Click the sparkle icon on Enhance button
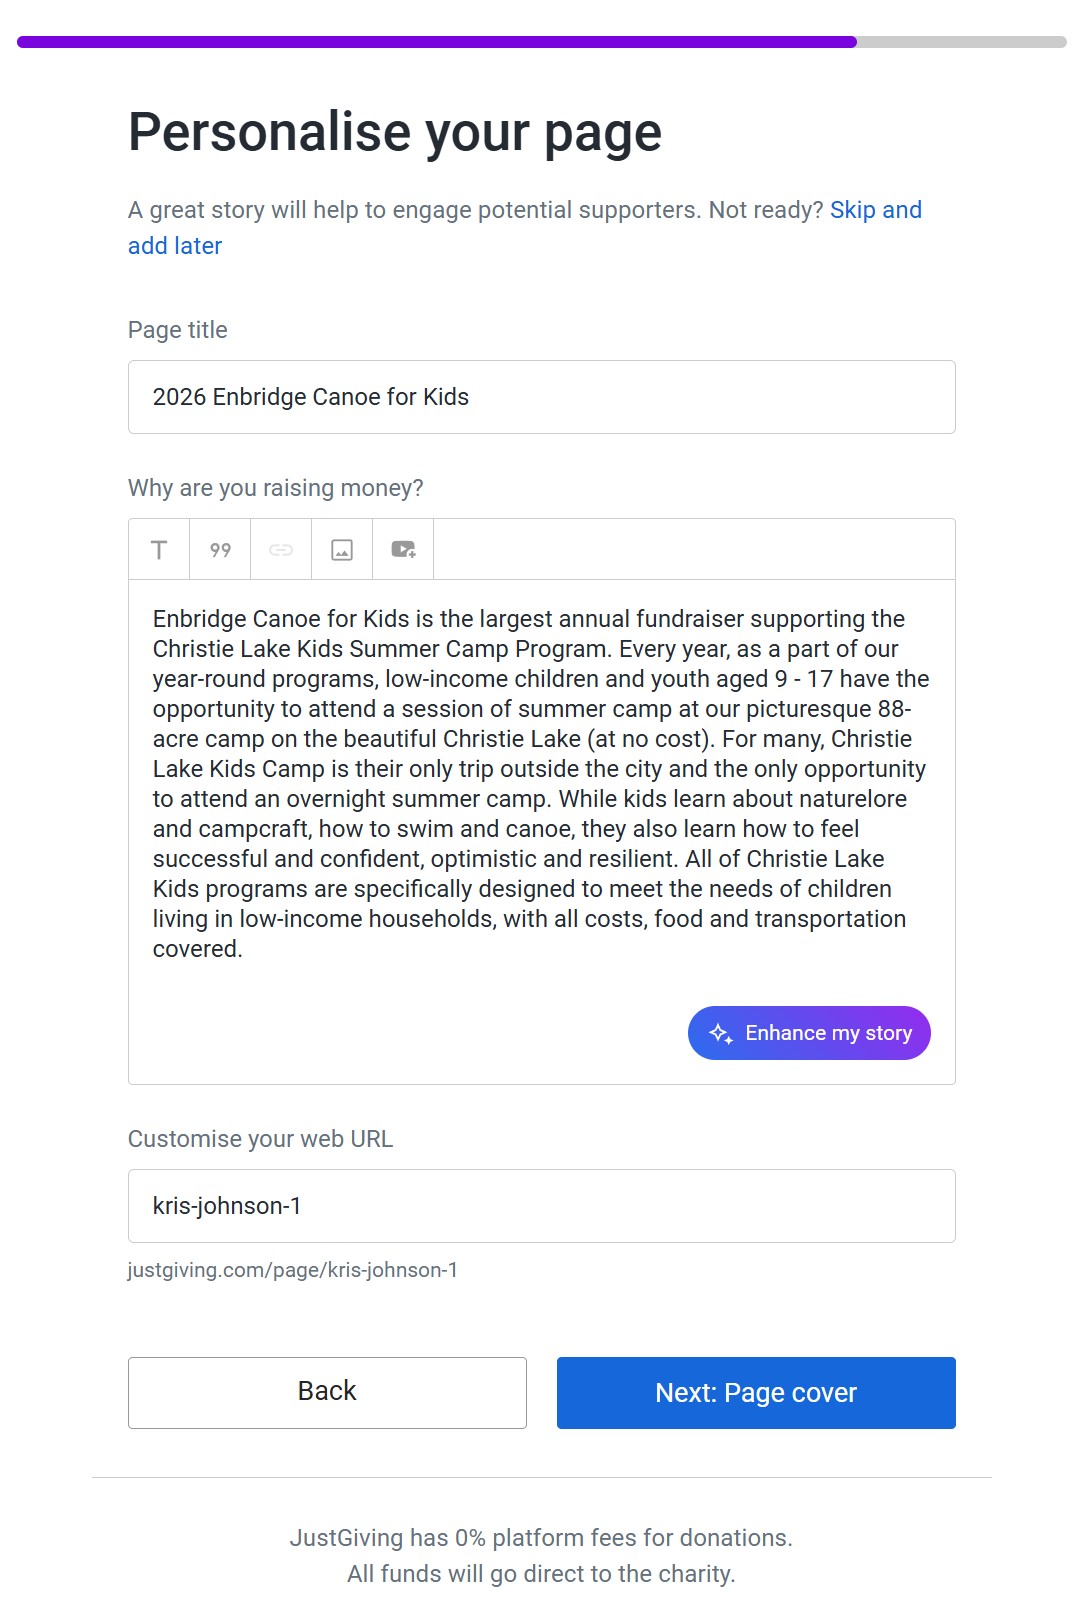Screen dimensions: 1084x1620 [x=721, y=1033]
